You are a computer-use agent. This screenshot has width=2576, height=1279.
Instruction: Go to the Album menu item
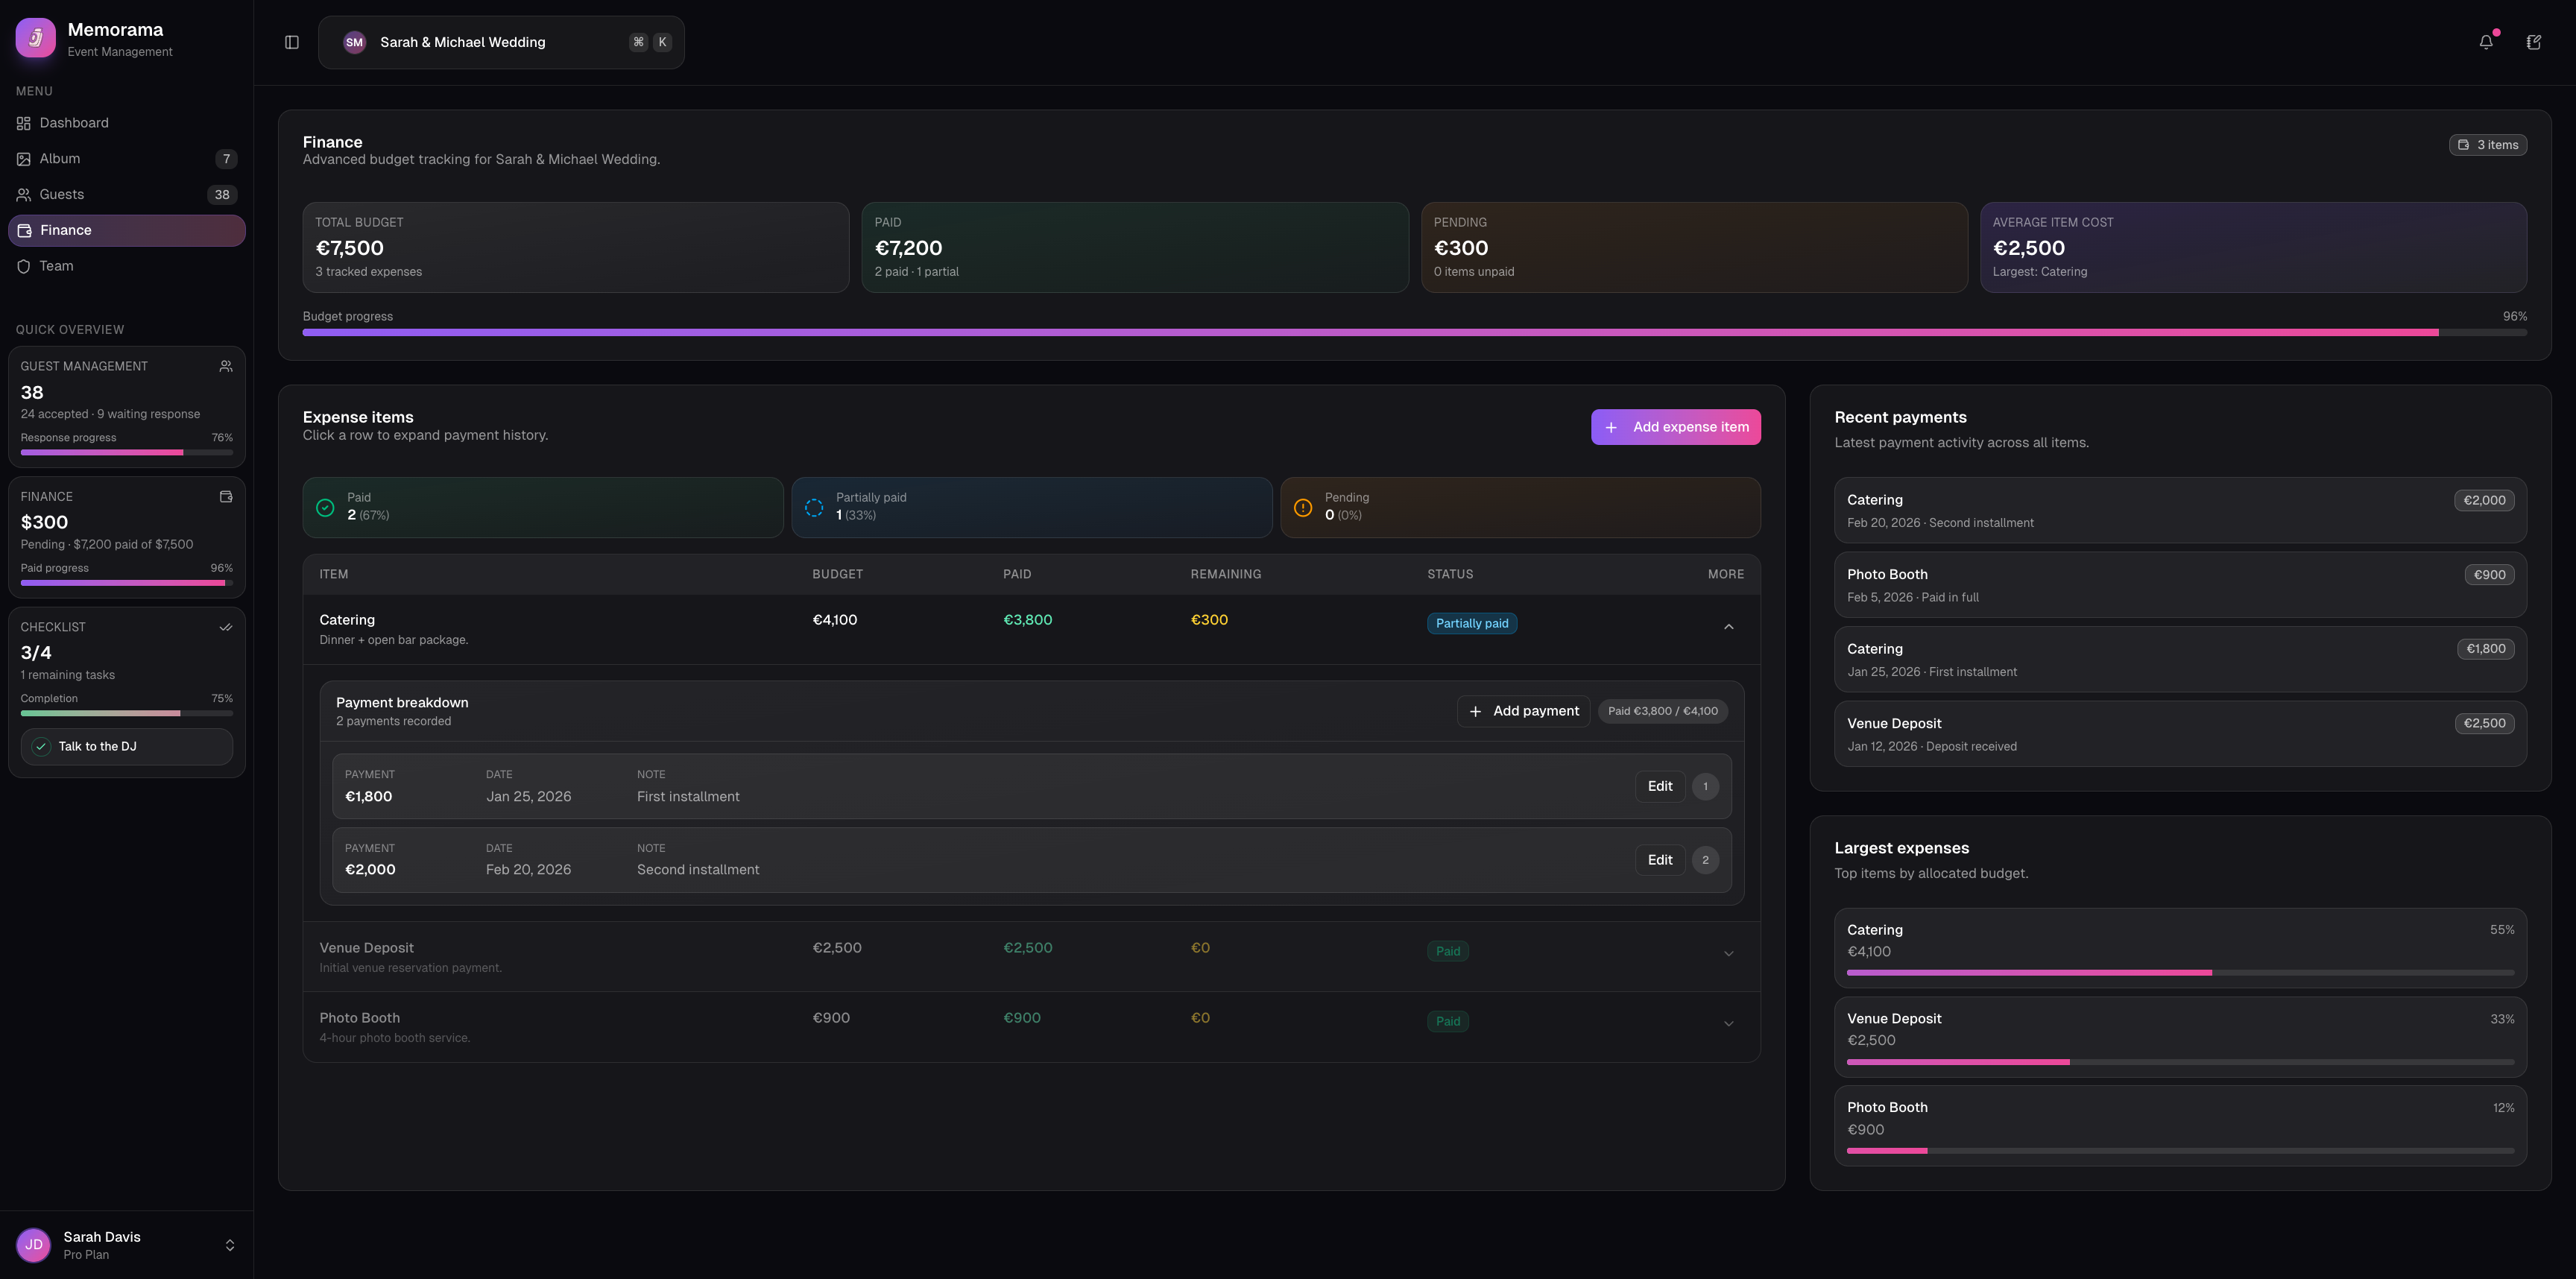127,159
